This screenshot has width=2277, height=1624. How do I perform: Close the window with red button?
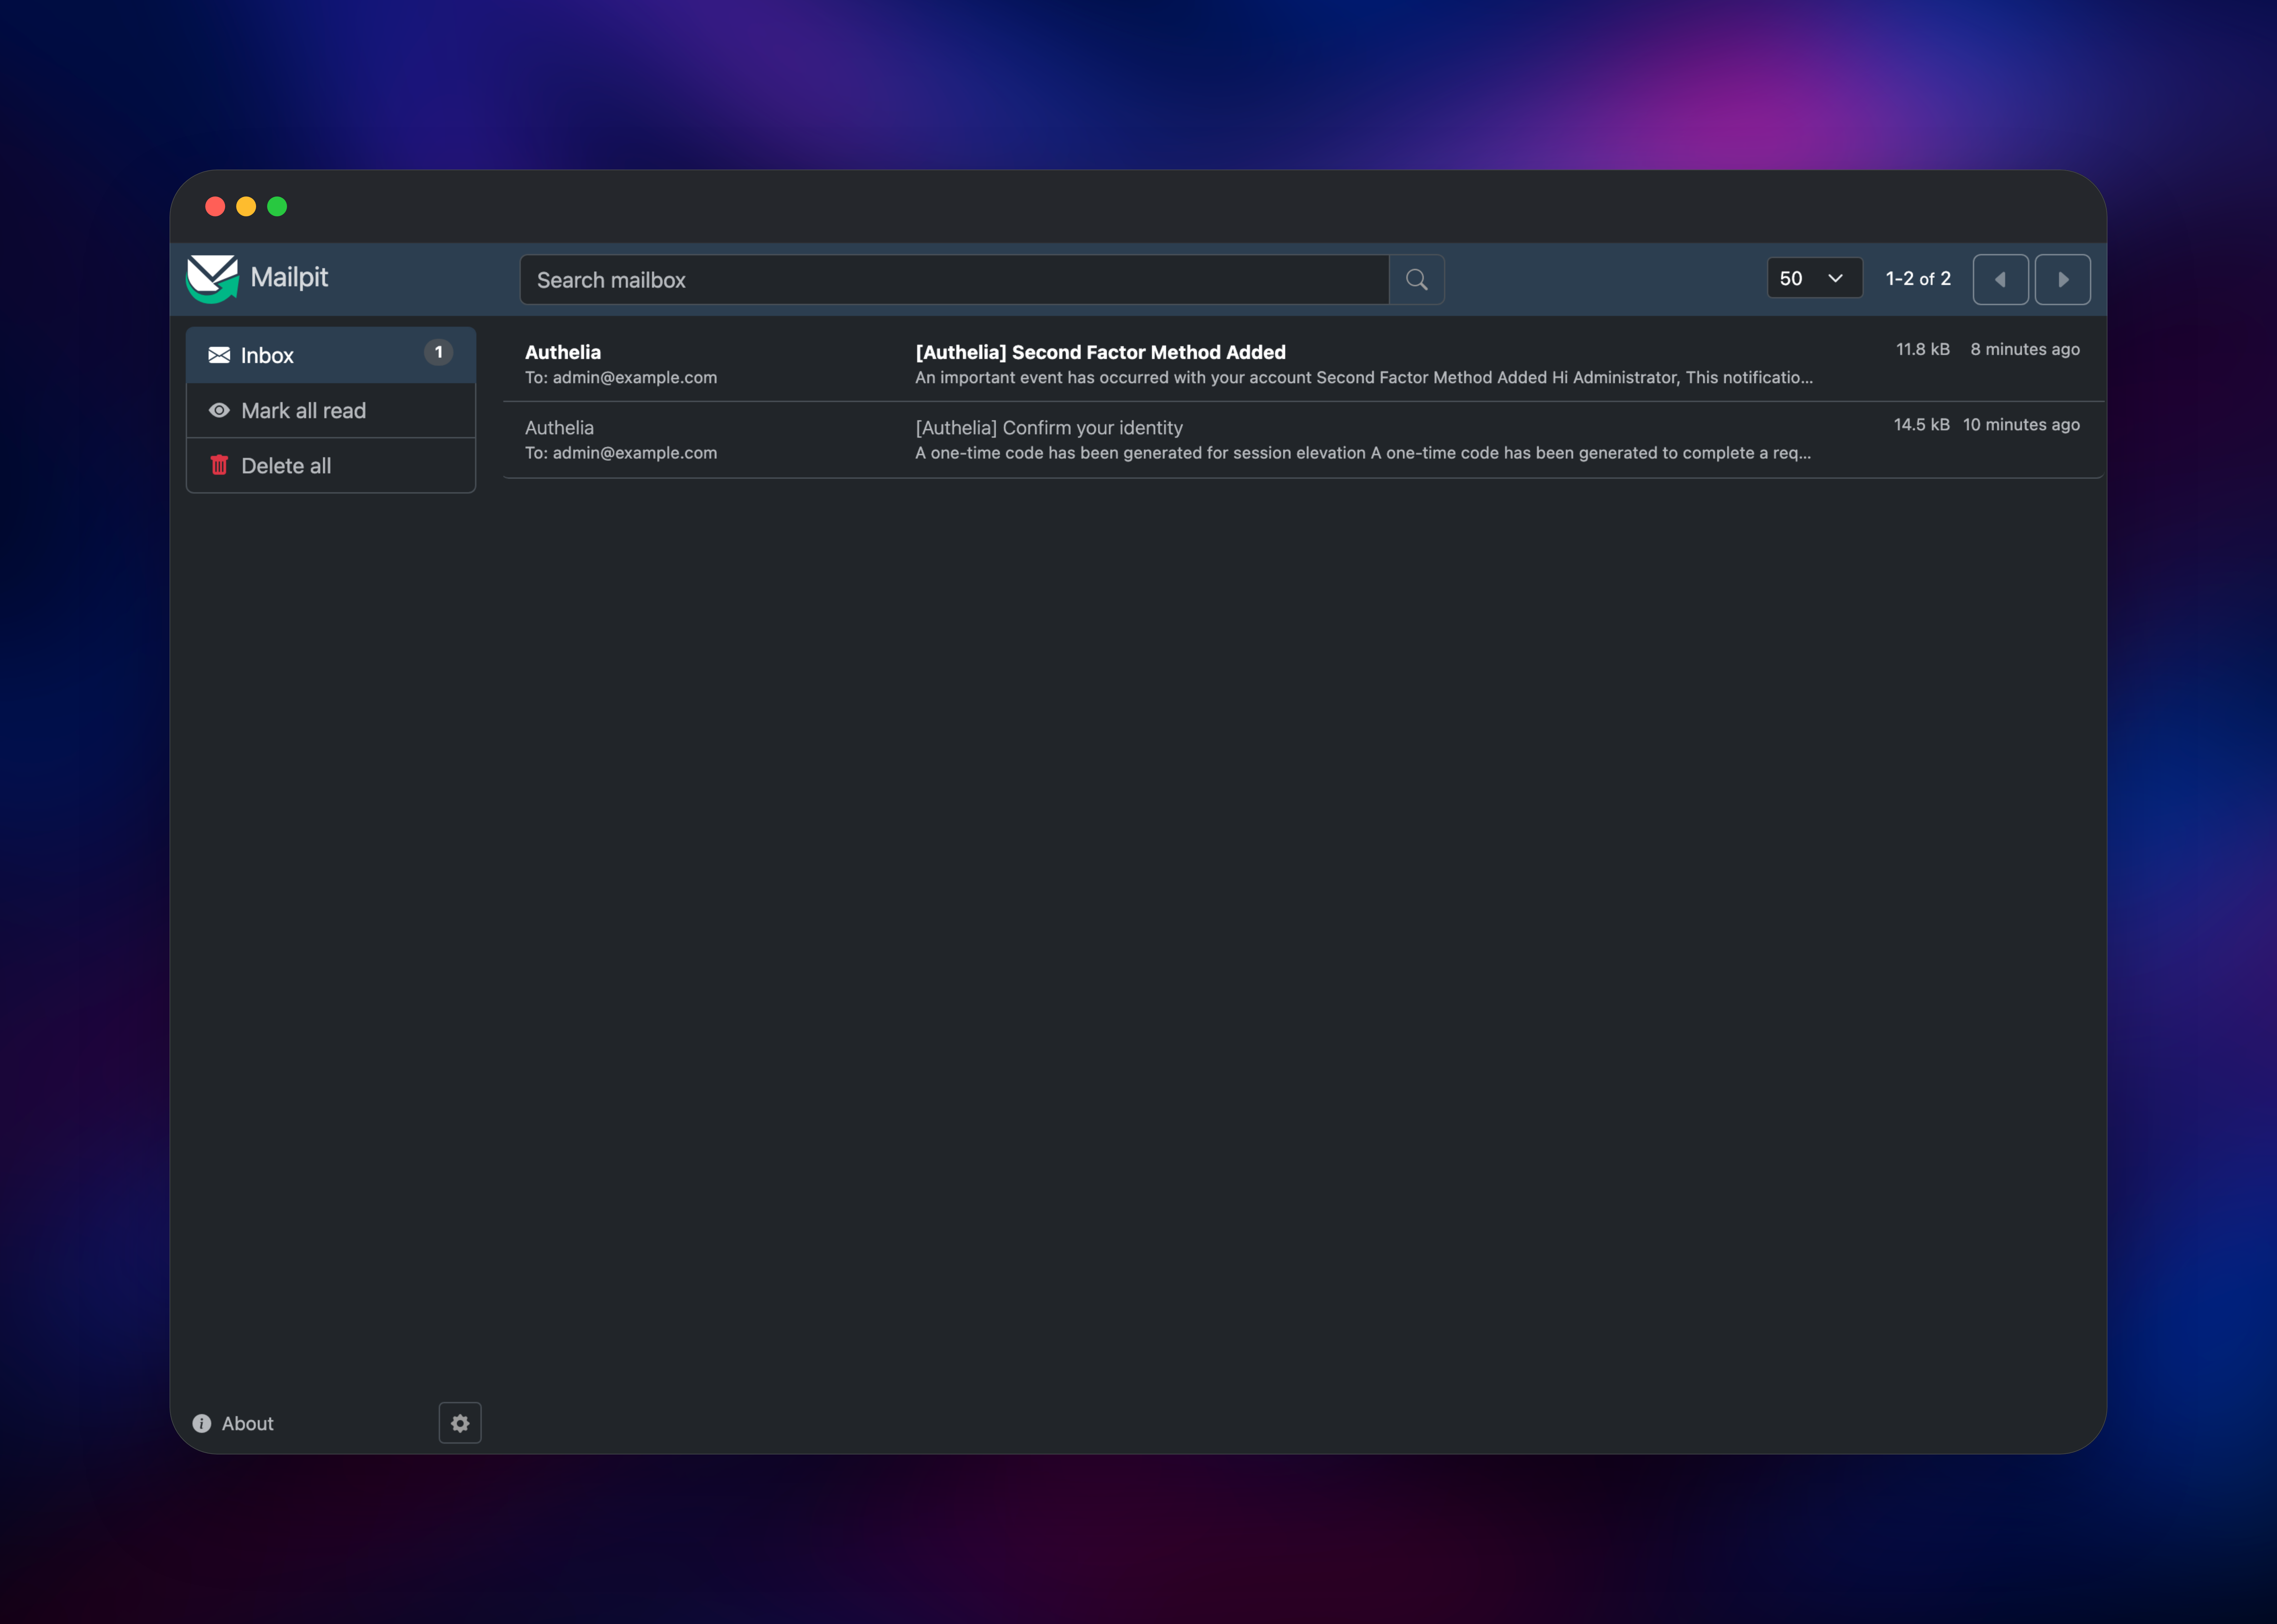point(215,206)
